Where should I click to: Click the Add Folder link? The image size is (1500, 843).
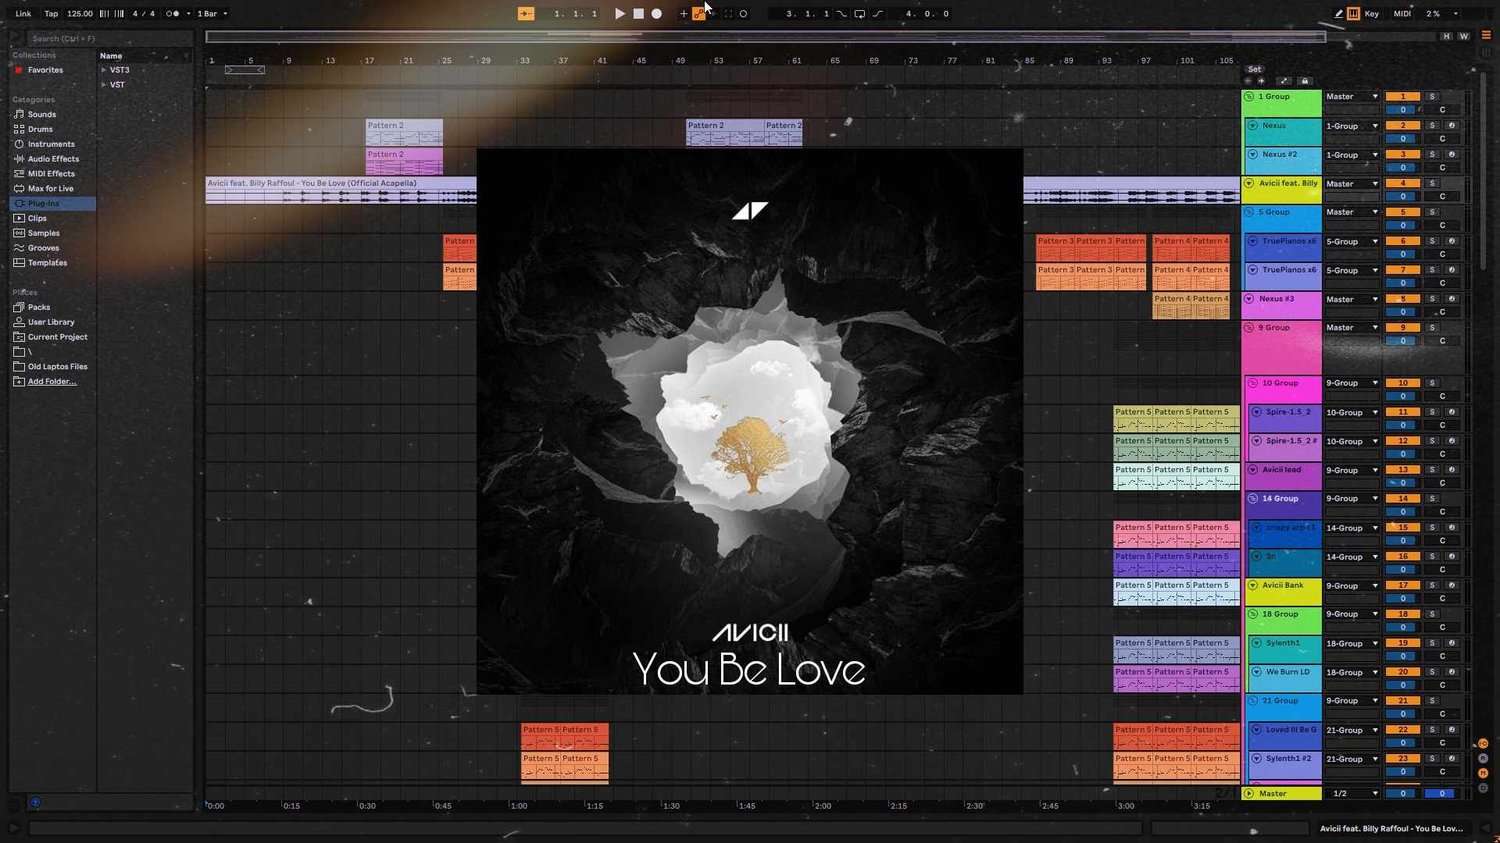(52, 381)
